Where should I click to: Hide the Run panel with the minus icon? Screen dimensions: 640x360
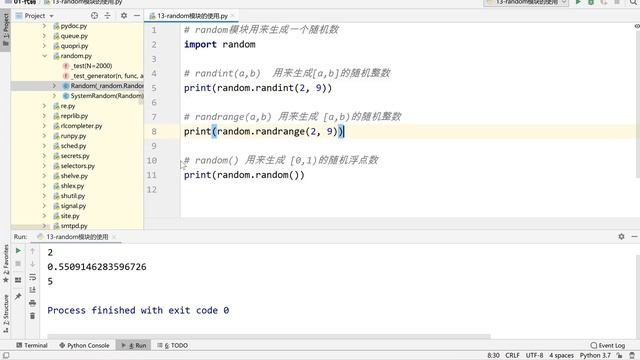pos(634,236)
